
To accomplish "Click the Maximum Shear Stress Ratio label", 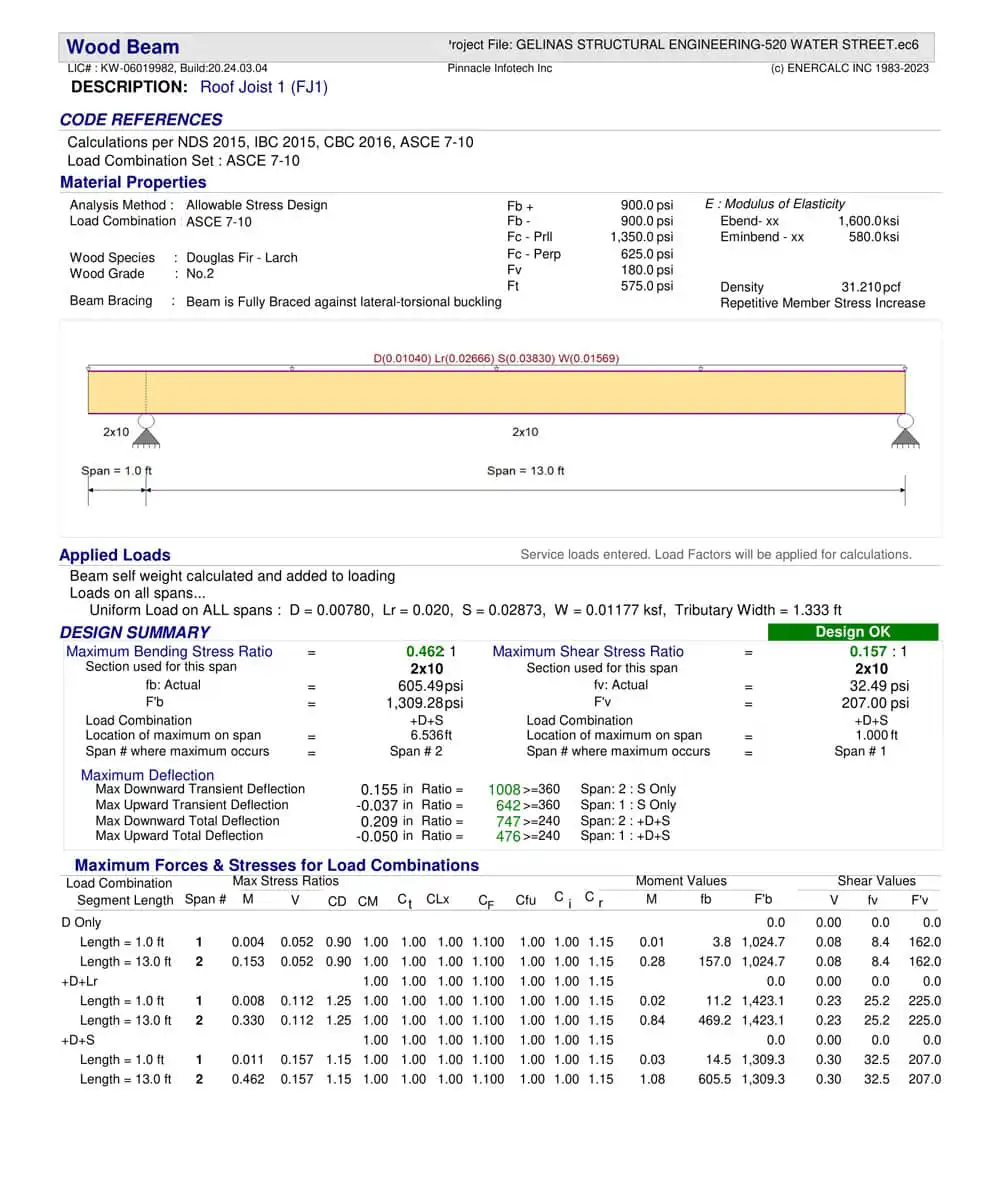I will coord(588,652).
